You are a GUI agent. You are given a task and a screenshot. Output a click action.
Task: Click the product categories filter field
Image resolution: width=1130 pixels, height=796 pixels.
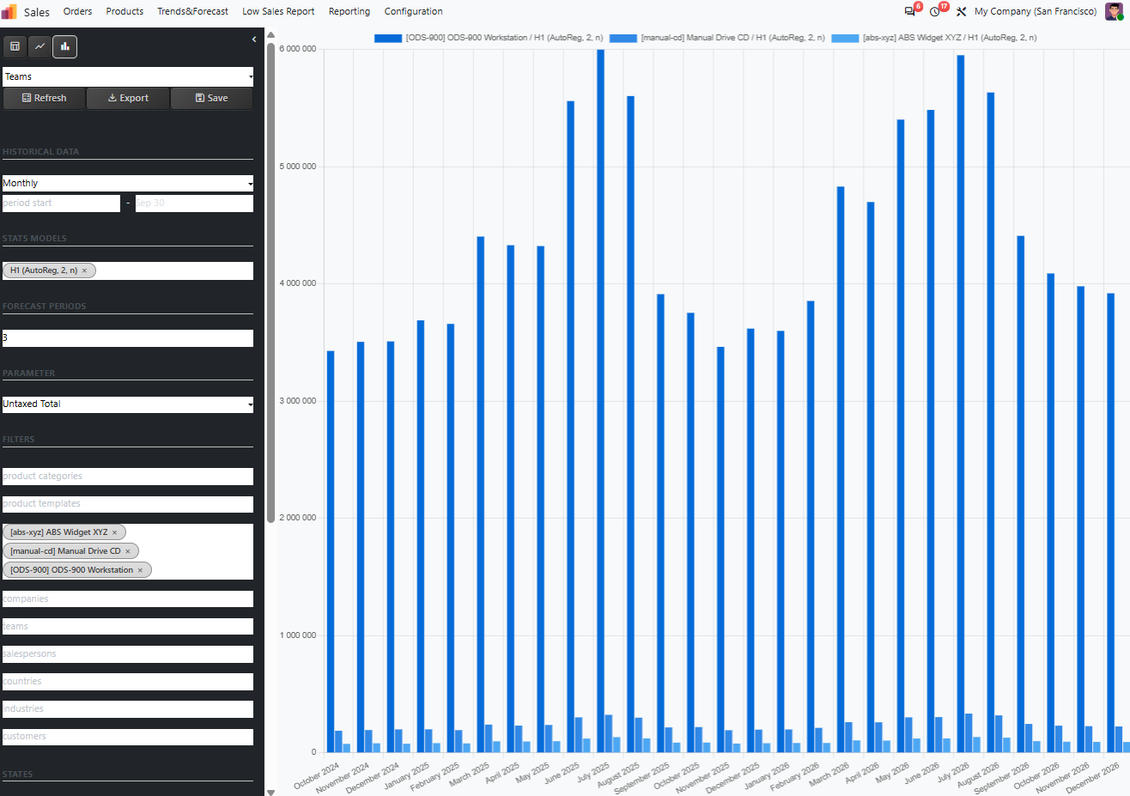pos(128,476)
